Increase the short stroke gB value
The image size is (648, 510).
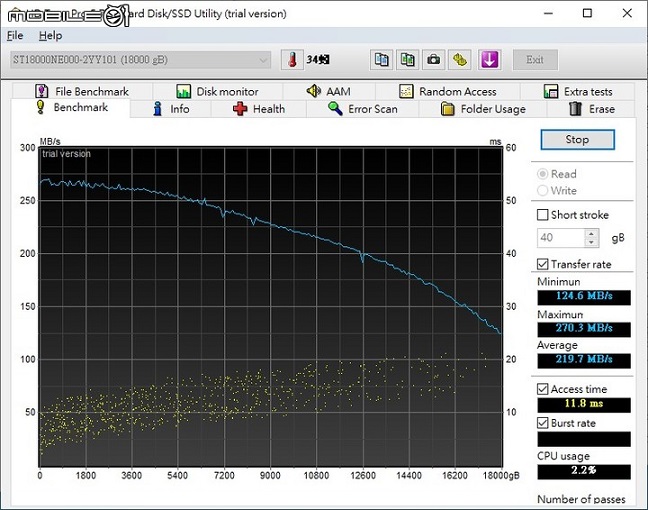point(591,234)
